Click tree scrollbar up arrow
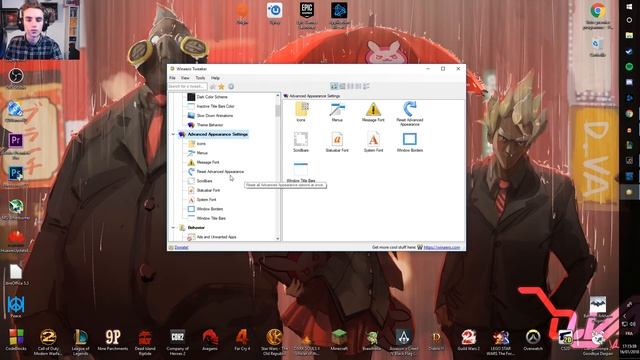Image resolution: width=640 pixels, height=360 pixels. 278,96
